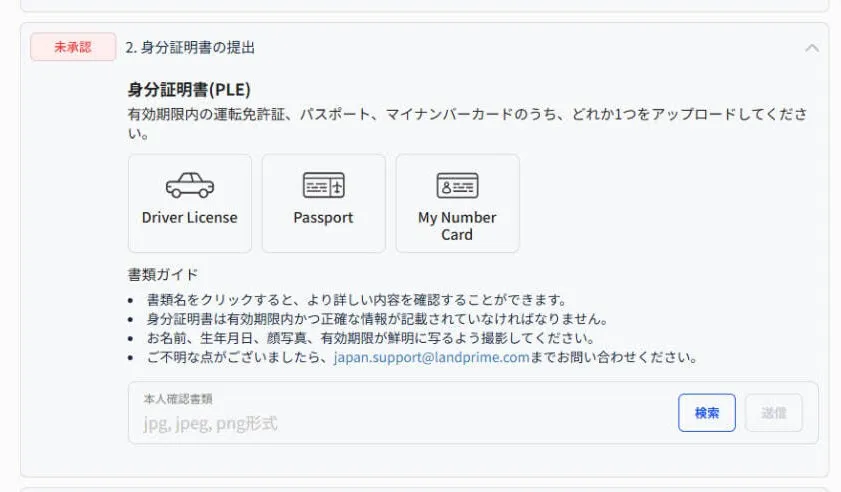
Task: Select the My Number Card text label
Action: pyautogui.click(x=457, y=226)
